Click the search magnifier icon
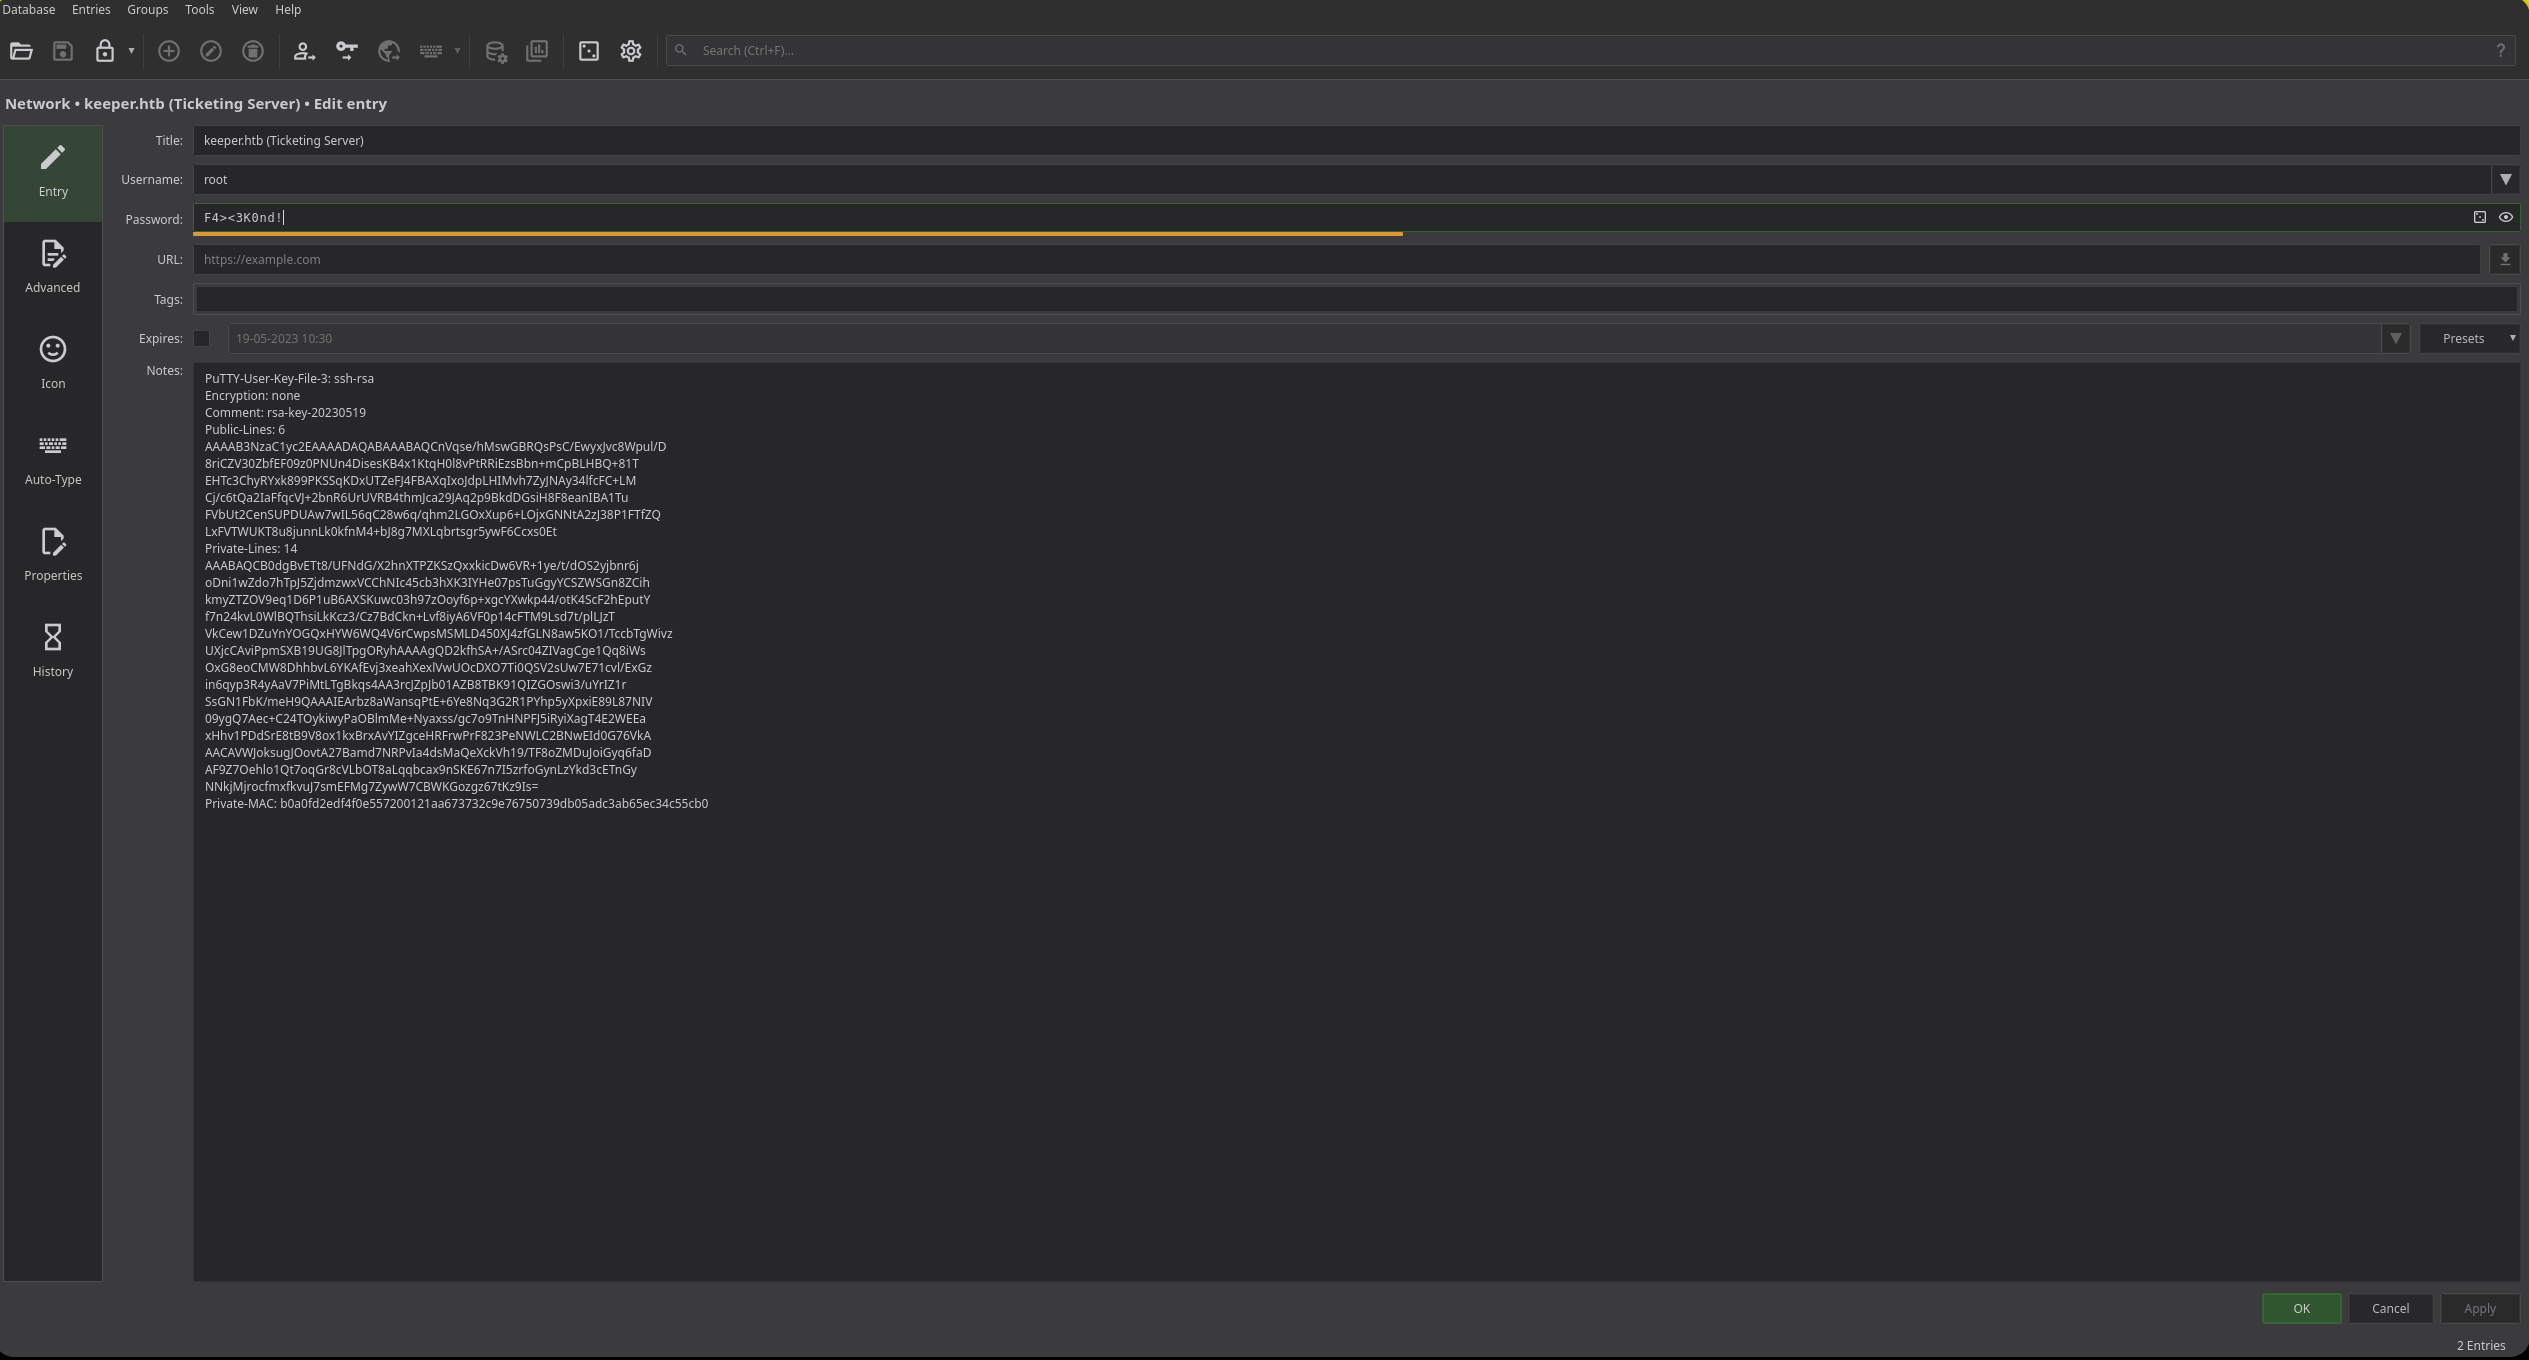Image resolution: width=2529 pixels, height=1360 pixels. click(681, 50)
